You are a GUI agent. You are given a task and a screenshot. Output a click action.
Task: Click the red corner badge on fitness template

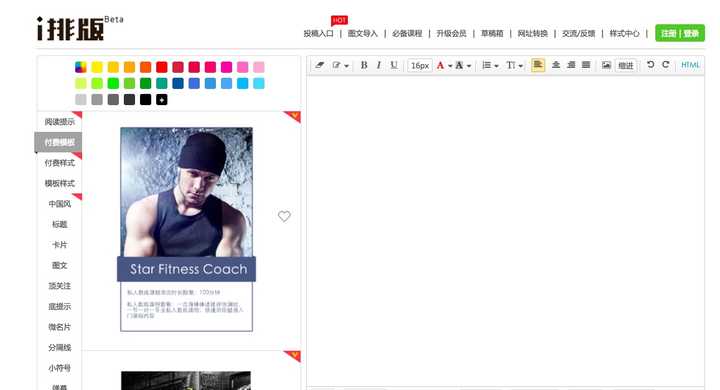click(x=292, y=117)
